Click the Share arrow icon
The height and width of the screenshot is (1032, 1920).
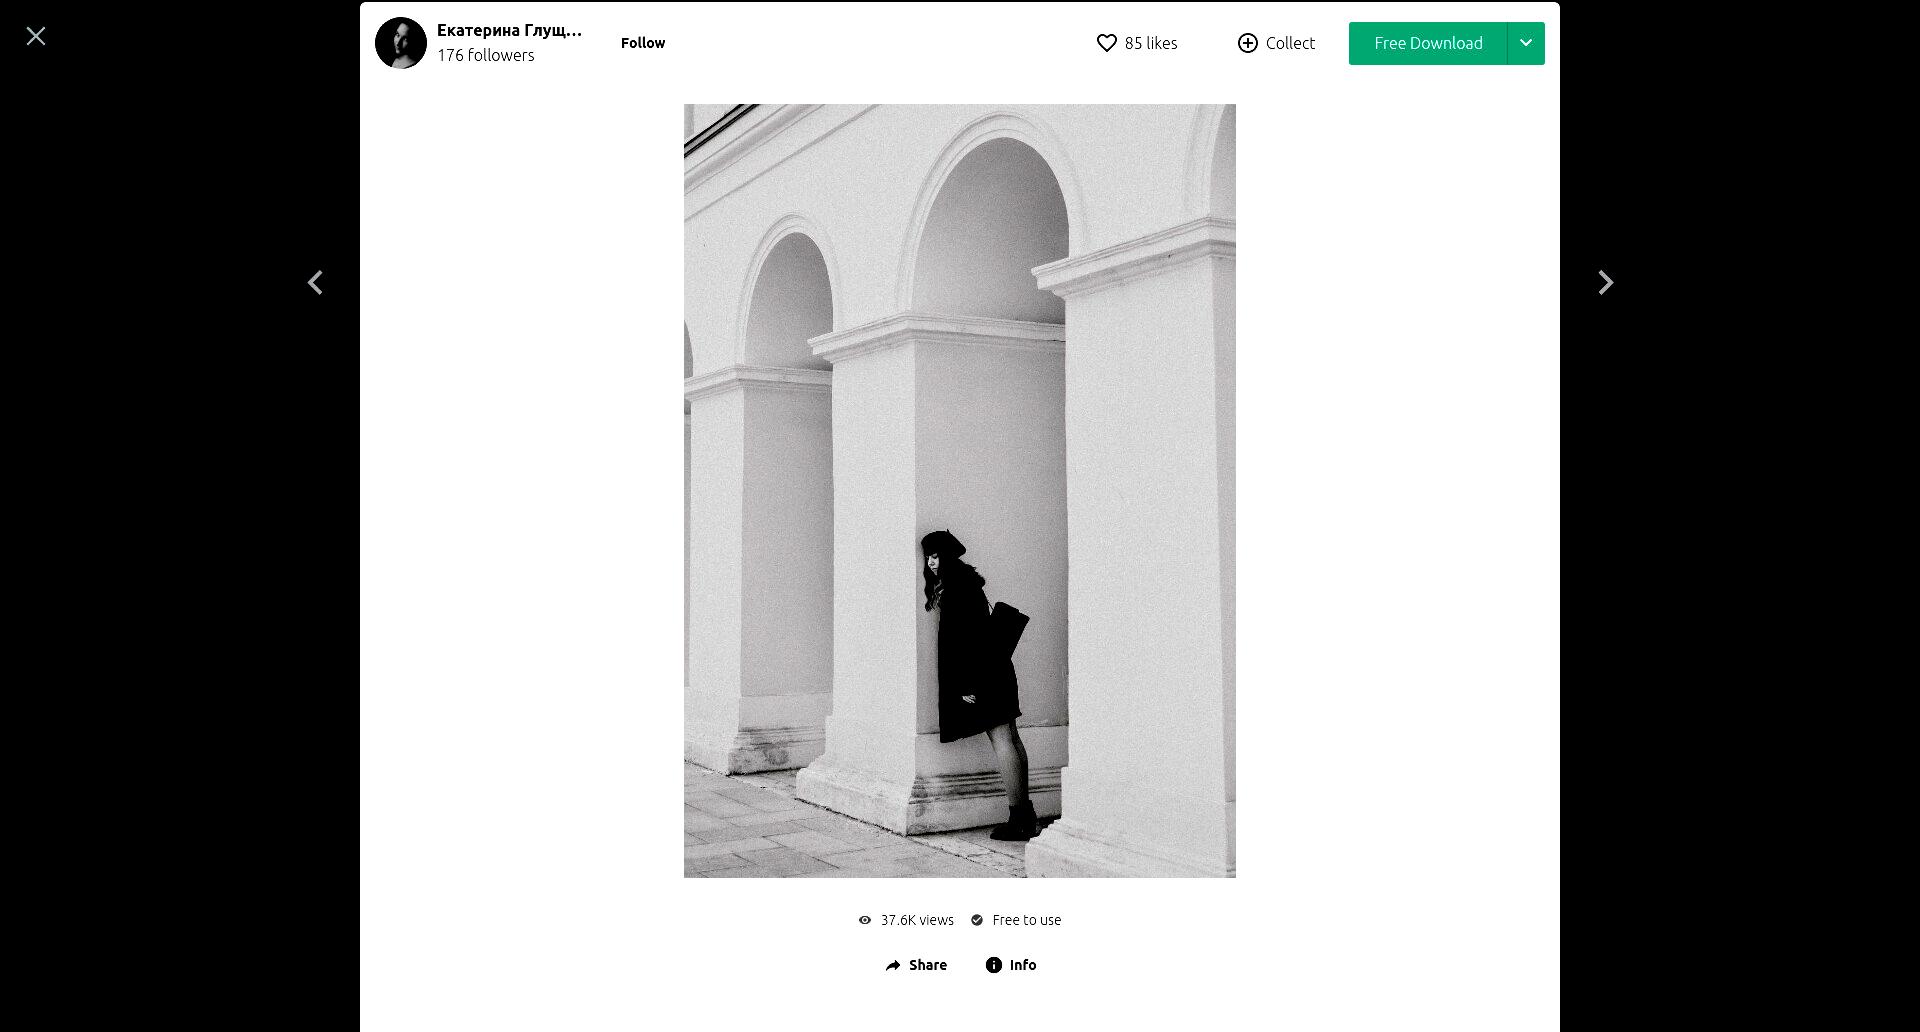click(893, 965)
